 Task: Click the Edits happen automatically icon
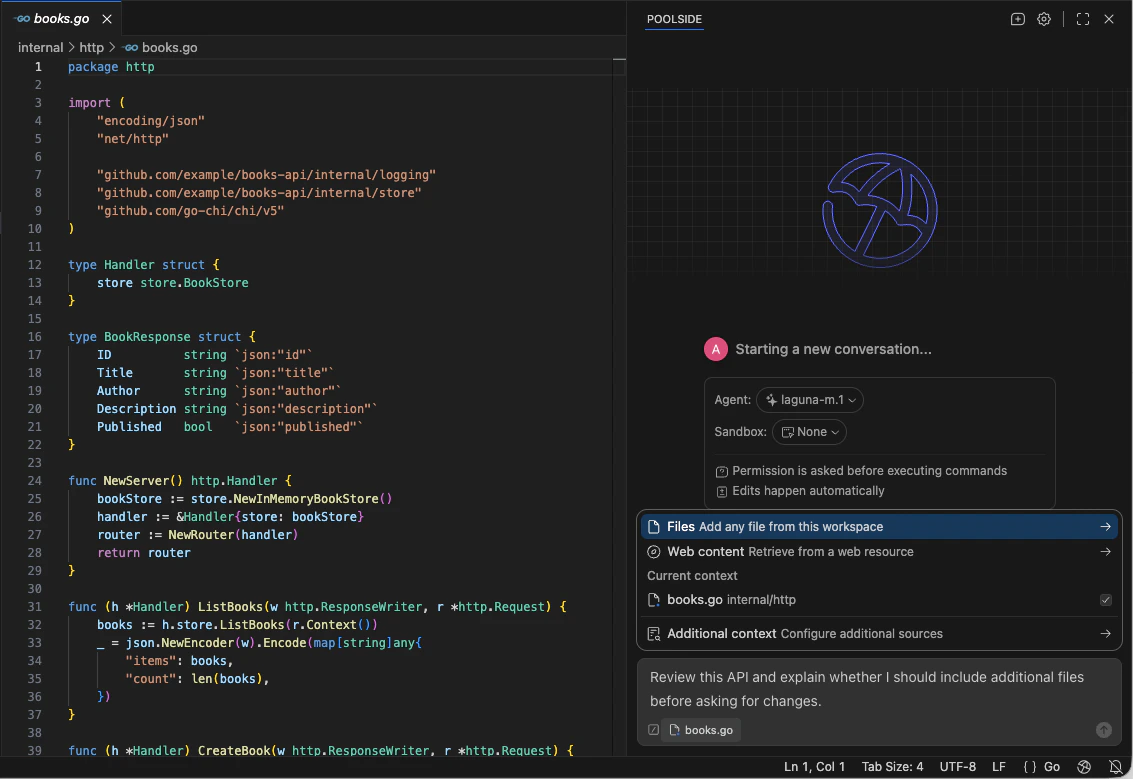[721, 491]
